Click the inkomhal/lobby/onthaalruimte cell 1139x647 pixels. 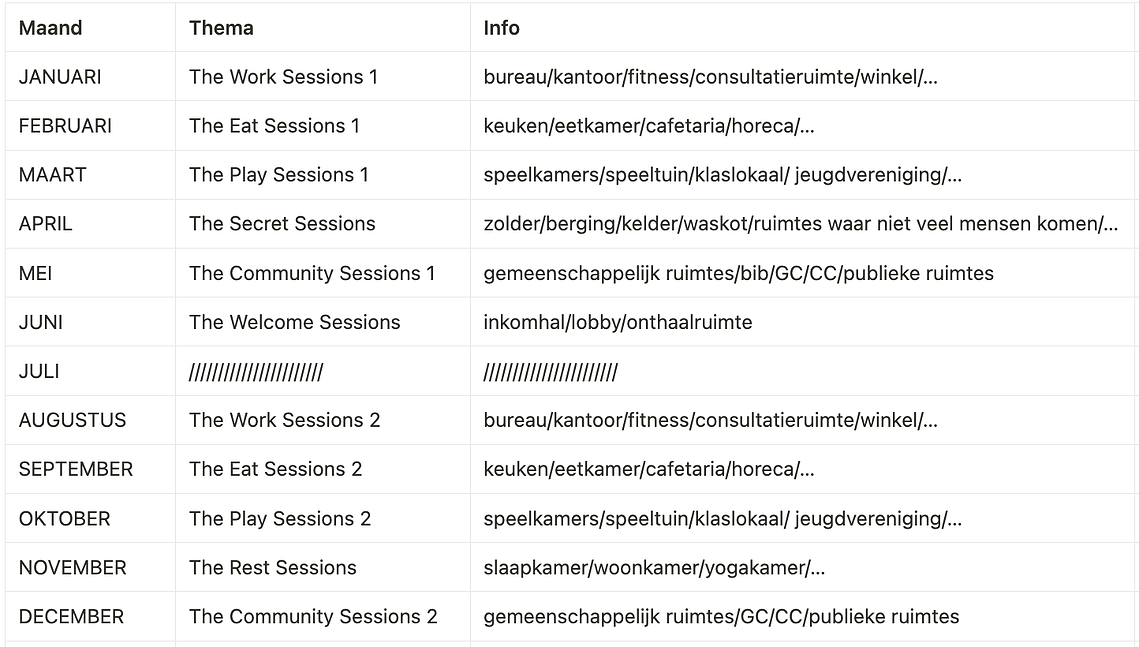point(804,322)
